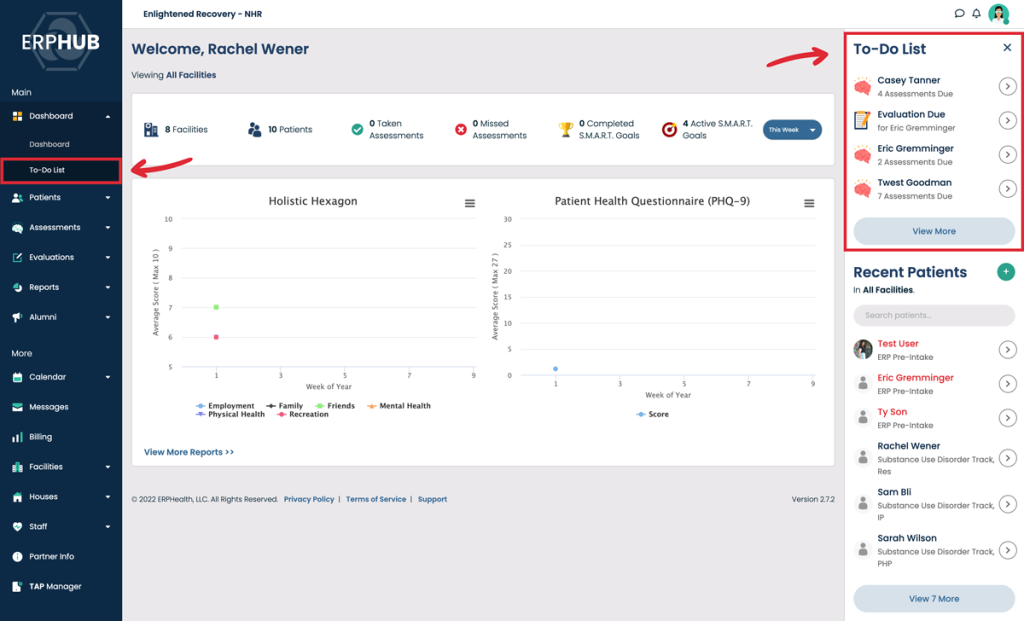
Task: Click the Search patients field
Action: [x=934, y=315]
